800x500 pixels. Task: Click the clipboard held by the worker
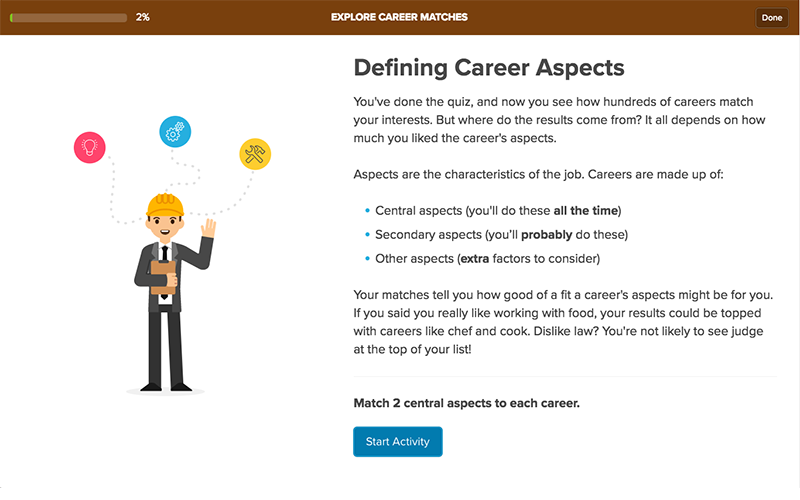click(x=163, y=278)
